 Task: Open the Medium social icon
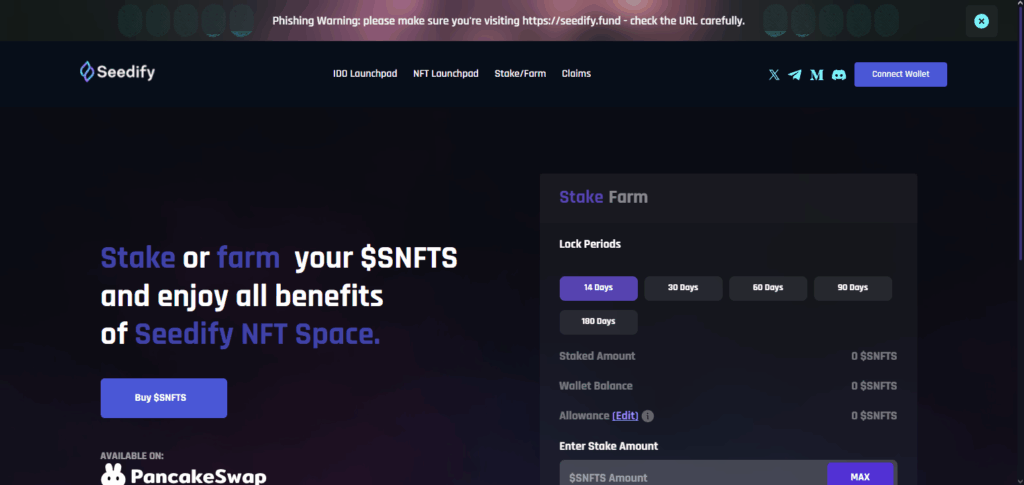tap(816, 75)
